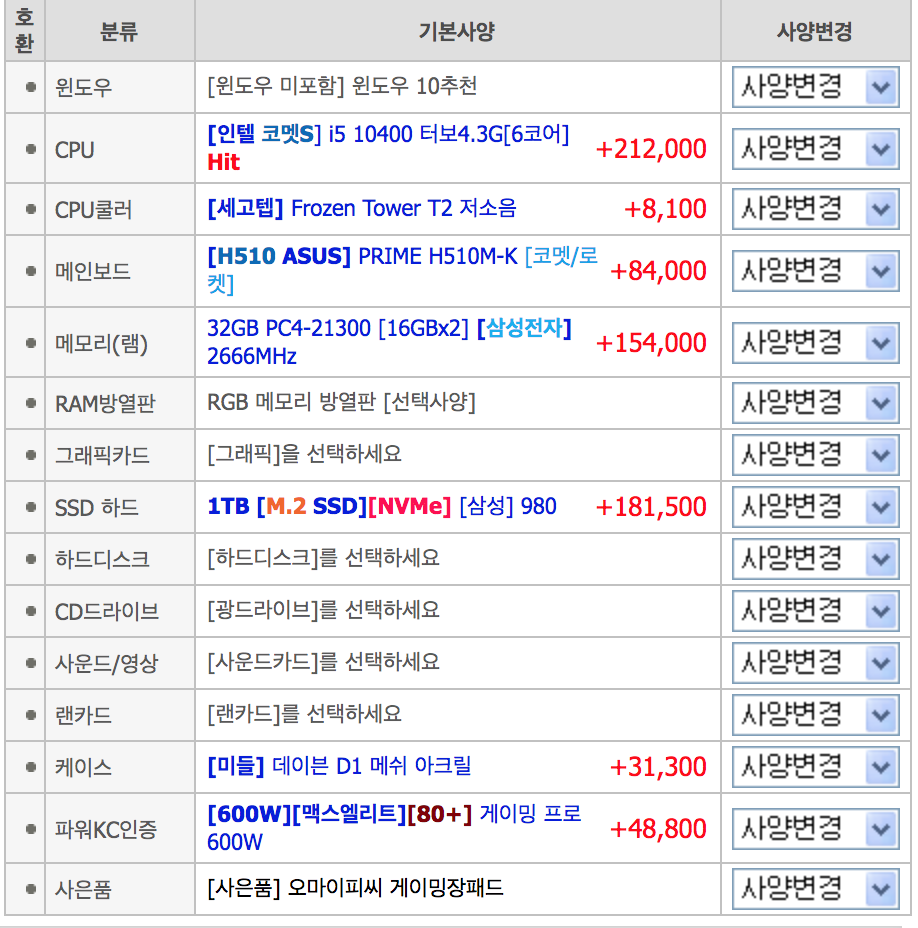918x928 pixels.
Task: Click the RAM방열판 category label
Action: pyautogui.click(x=105, y=404)
